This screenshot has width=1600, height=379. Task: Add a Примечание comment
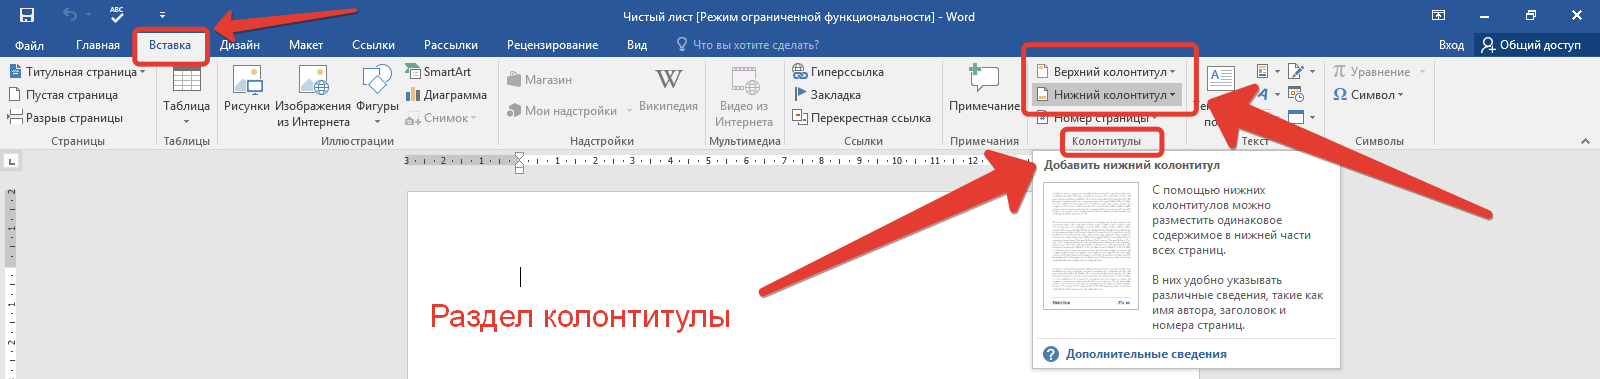[x=984, y=90]
